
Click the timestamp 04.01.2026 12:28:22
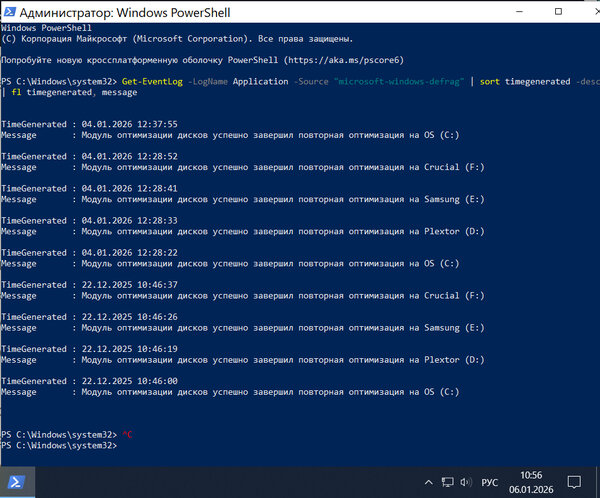[x=129, y=253]
